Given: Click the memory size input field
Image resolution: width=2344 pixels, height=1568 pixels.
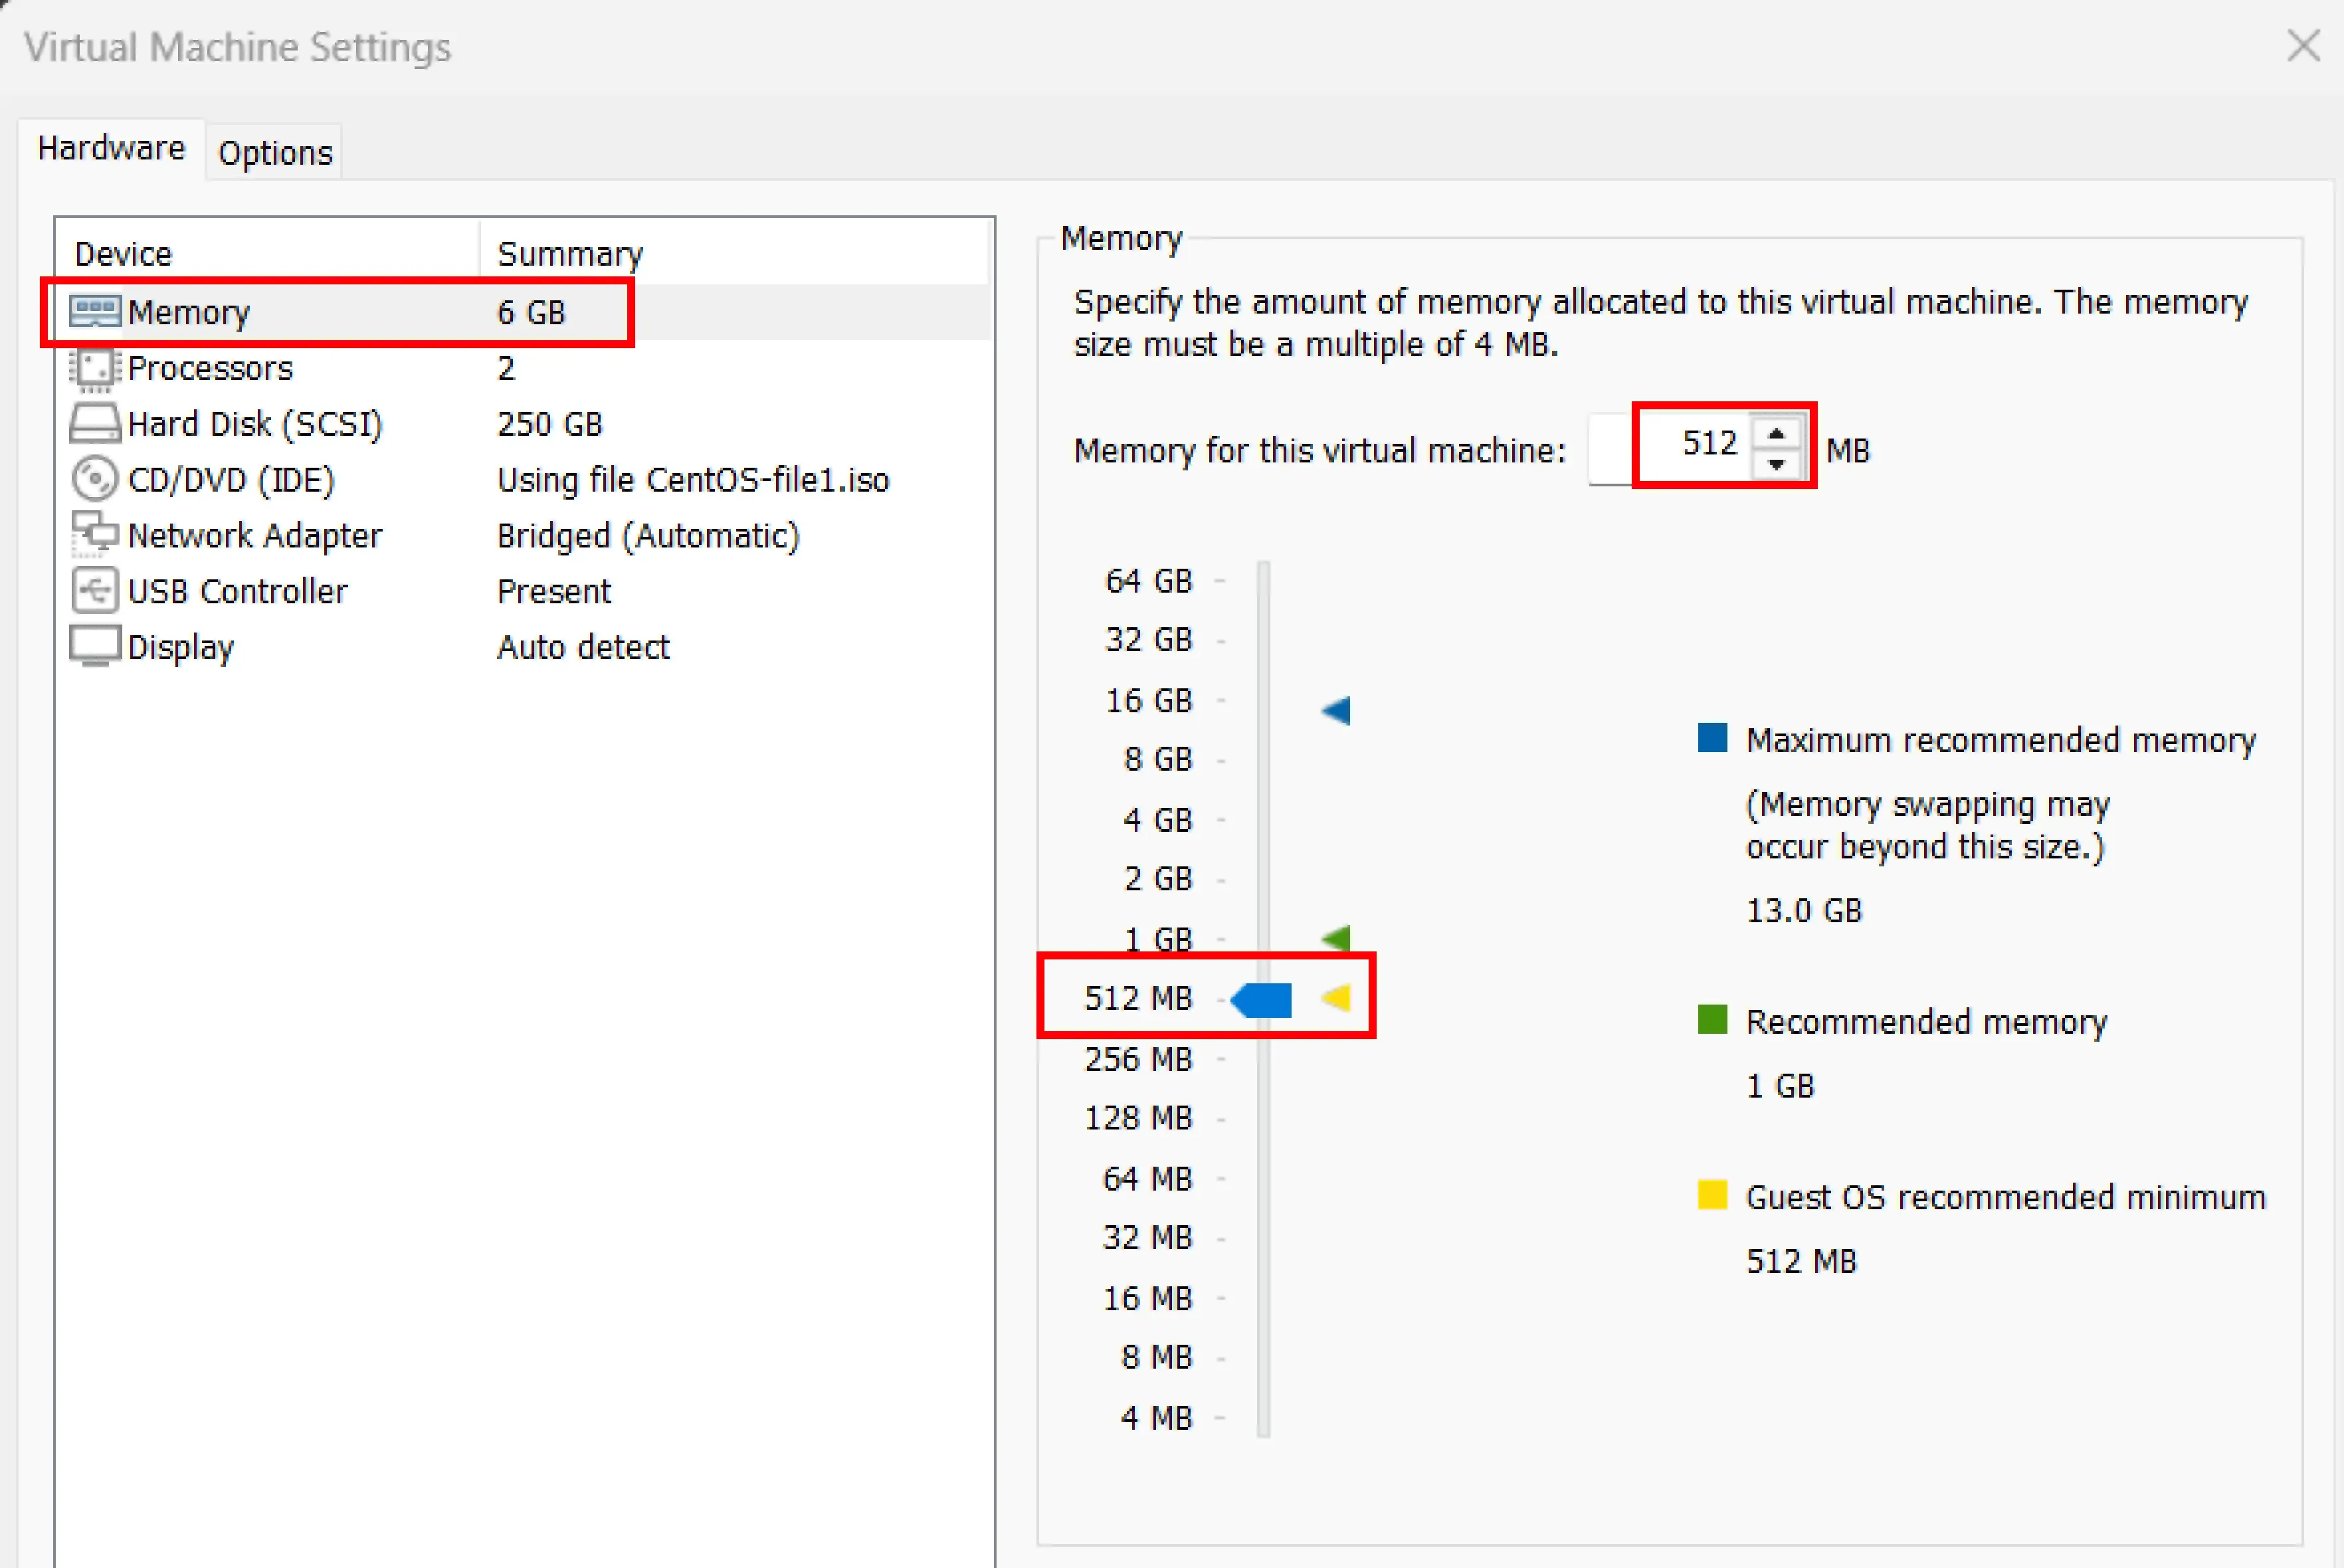Looking at the screenshot, I should 1690,444.
